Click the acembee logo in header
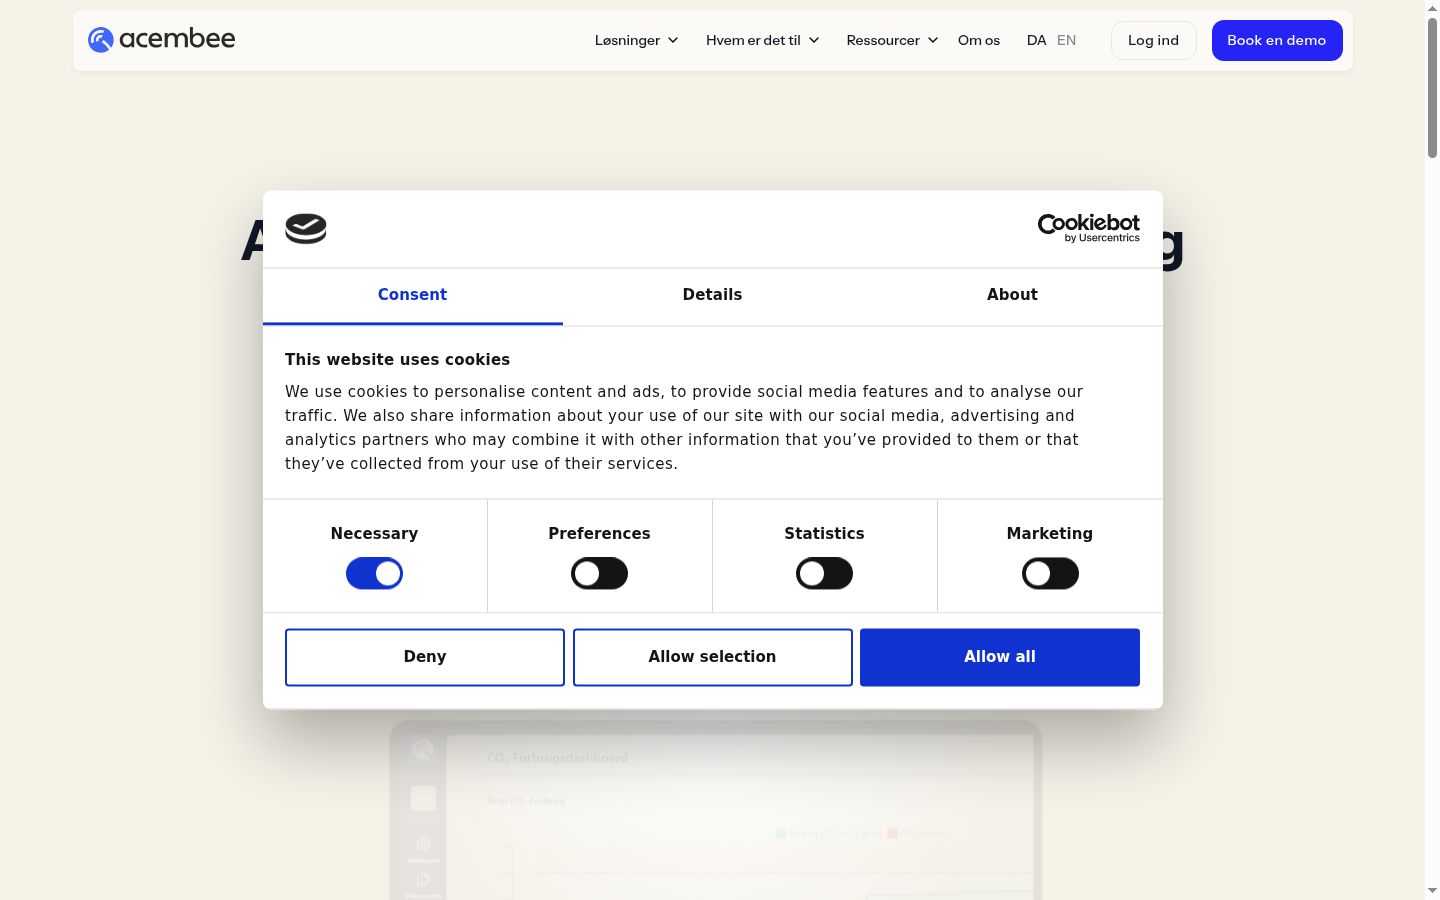The image size is (1440, 900). pos(161,39)
